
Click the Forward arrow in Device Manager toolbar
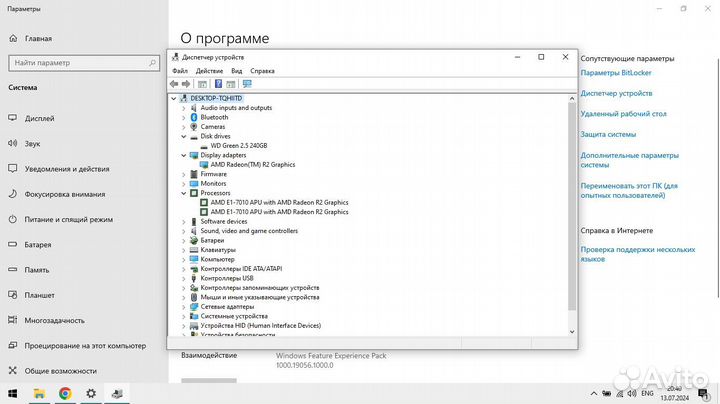(186, 84)
